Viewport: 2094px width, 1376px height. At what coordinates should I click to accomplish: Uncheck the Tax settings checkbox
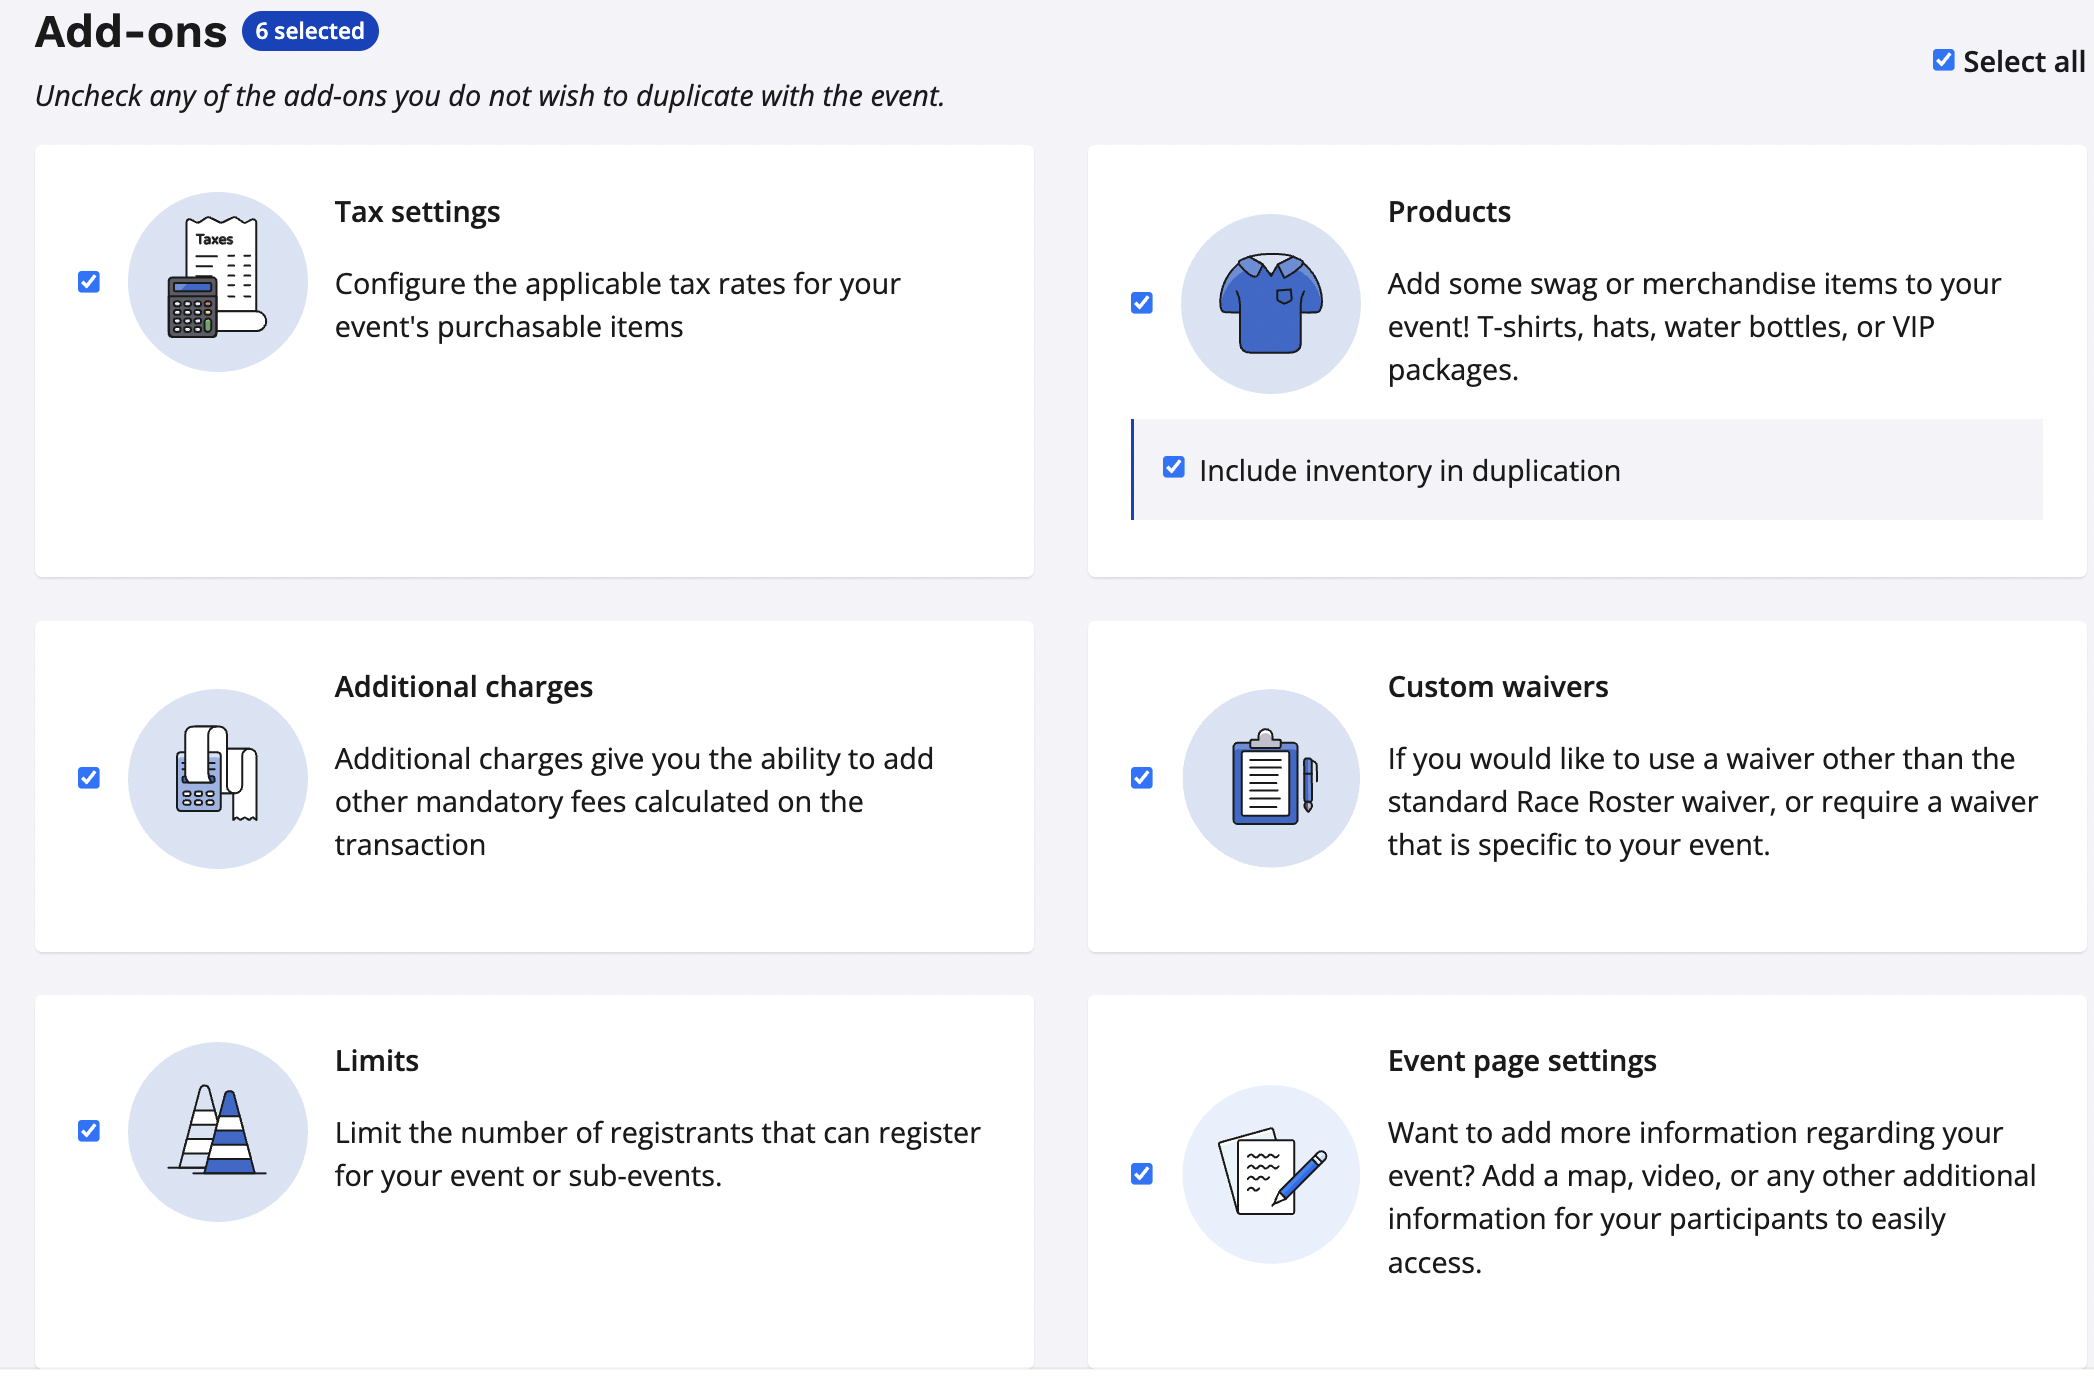pos(89,282)
